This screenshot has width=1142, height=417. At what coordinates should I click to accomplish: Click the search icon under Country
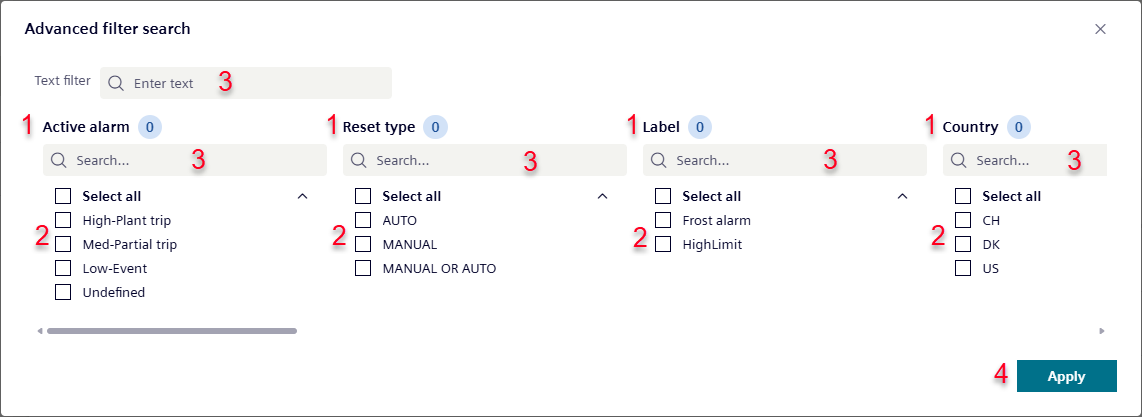958,160
